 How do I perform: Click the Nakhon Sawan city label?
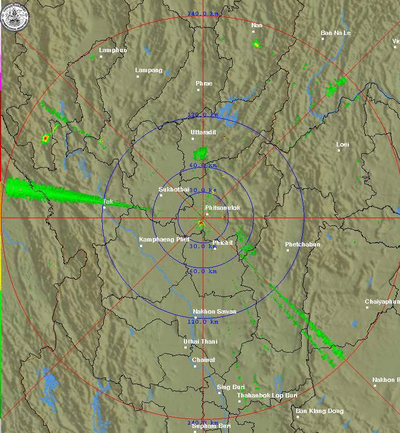click(x=214, y=312)
